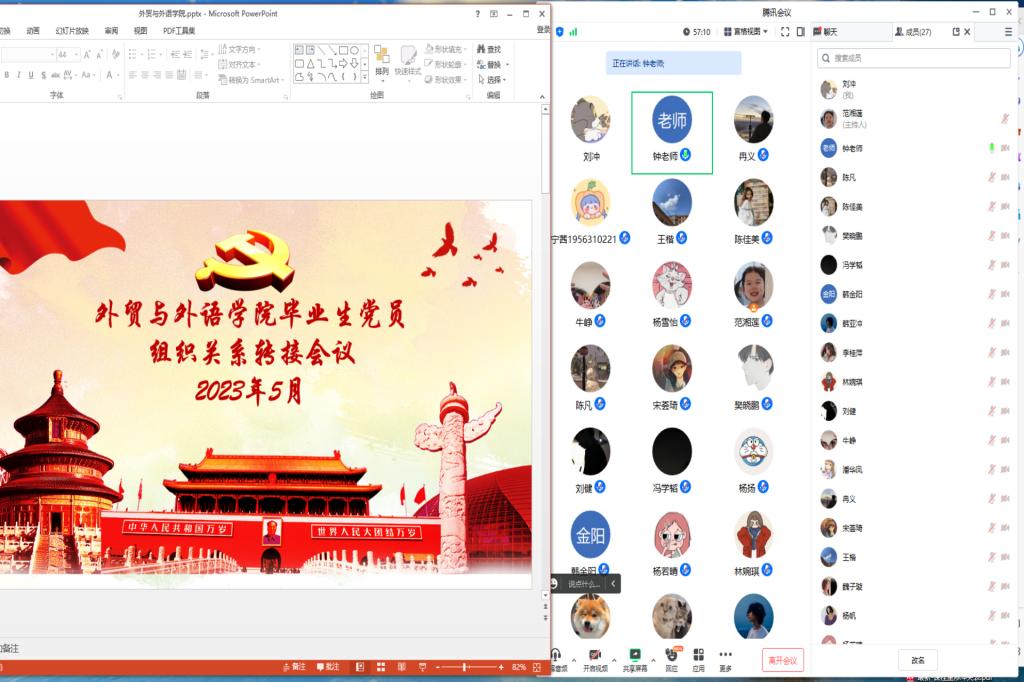The height and width of the screenshot is (682, 1024).
Task: Select the oval shape in shapes gallery
Action: [x=354, y=50]
